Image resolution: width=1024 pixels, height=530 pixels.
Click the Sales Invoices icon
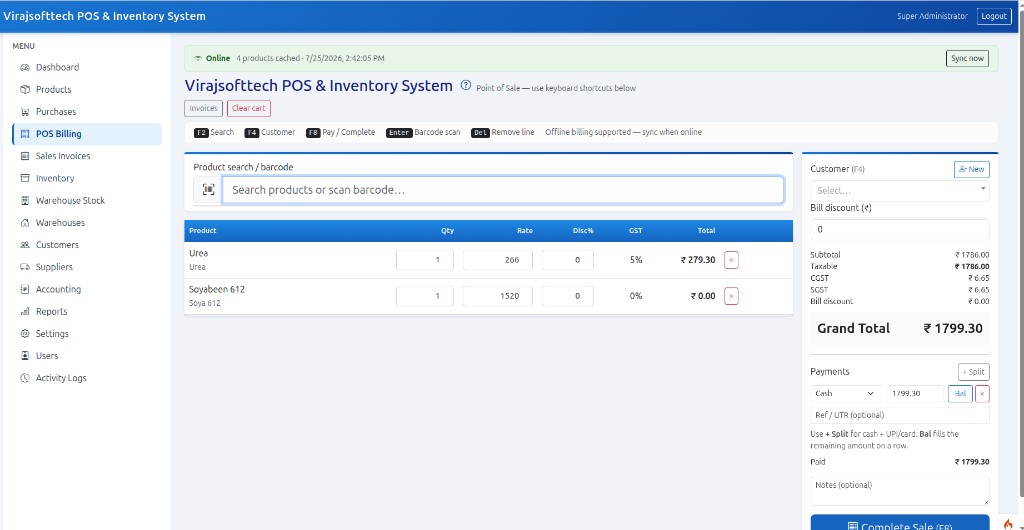point(25,156)
